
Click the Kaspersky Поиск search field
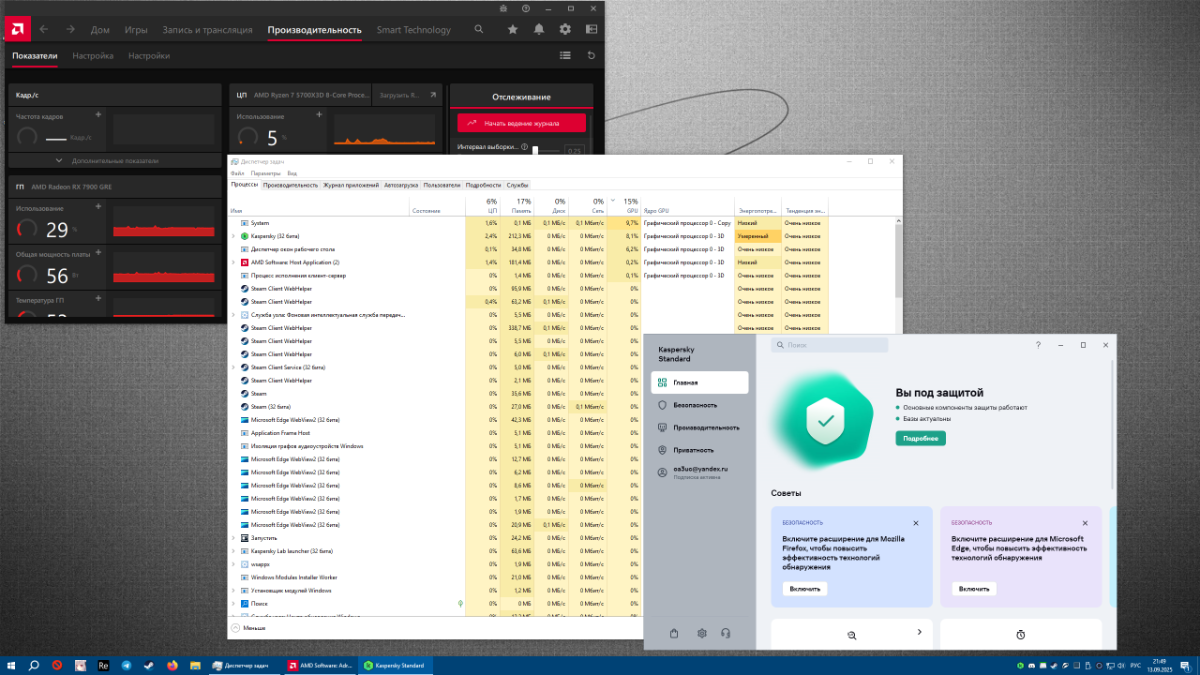pyautogui.click(x=829, y=345)
